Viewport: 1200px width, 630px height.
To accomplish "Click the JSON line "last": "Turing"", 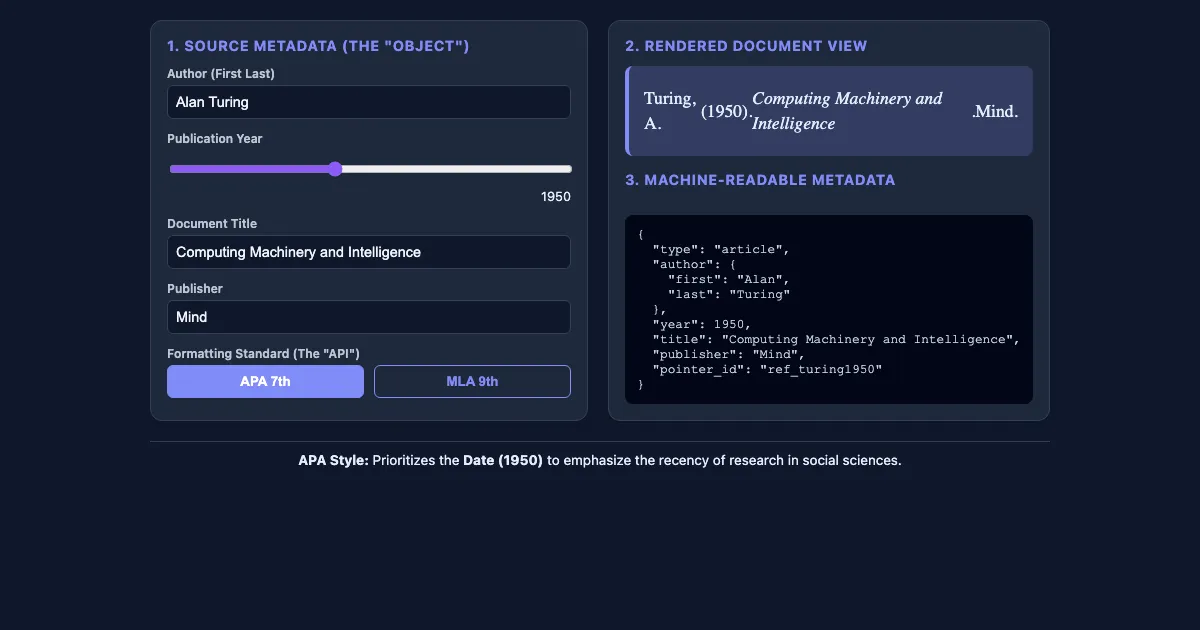I will pos(729,294).
